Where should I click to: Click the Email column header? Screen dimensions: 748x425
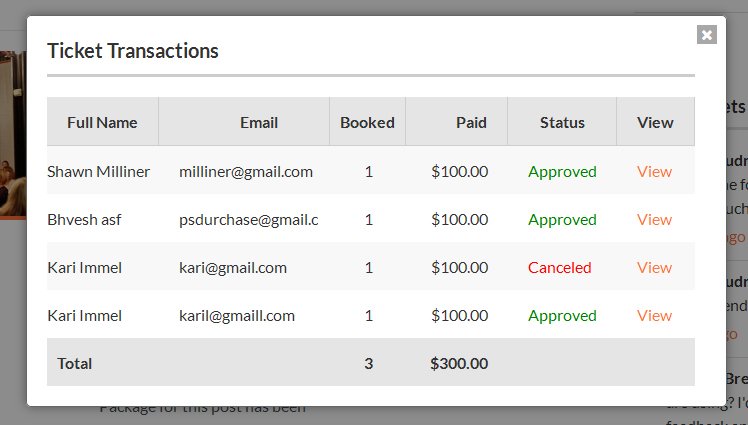[259, 123]
